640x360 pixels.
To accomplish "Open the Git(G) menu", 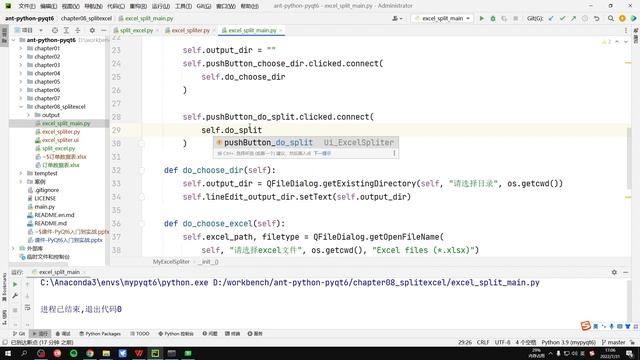I will (203, 6).
